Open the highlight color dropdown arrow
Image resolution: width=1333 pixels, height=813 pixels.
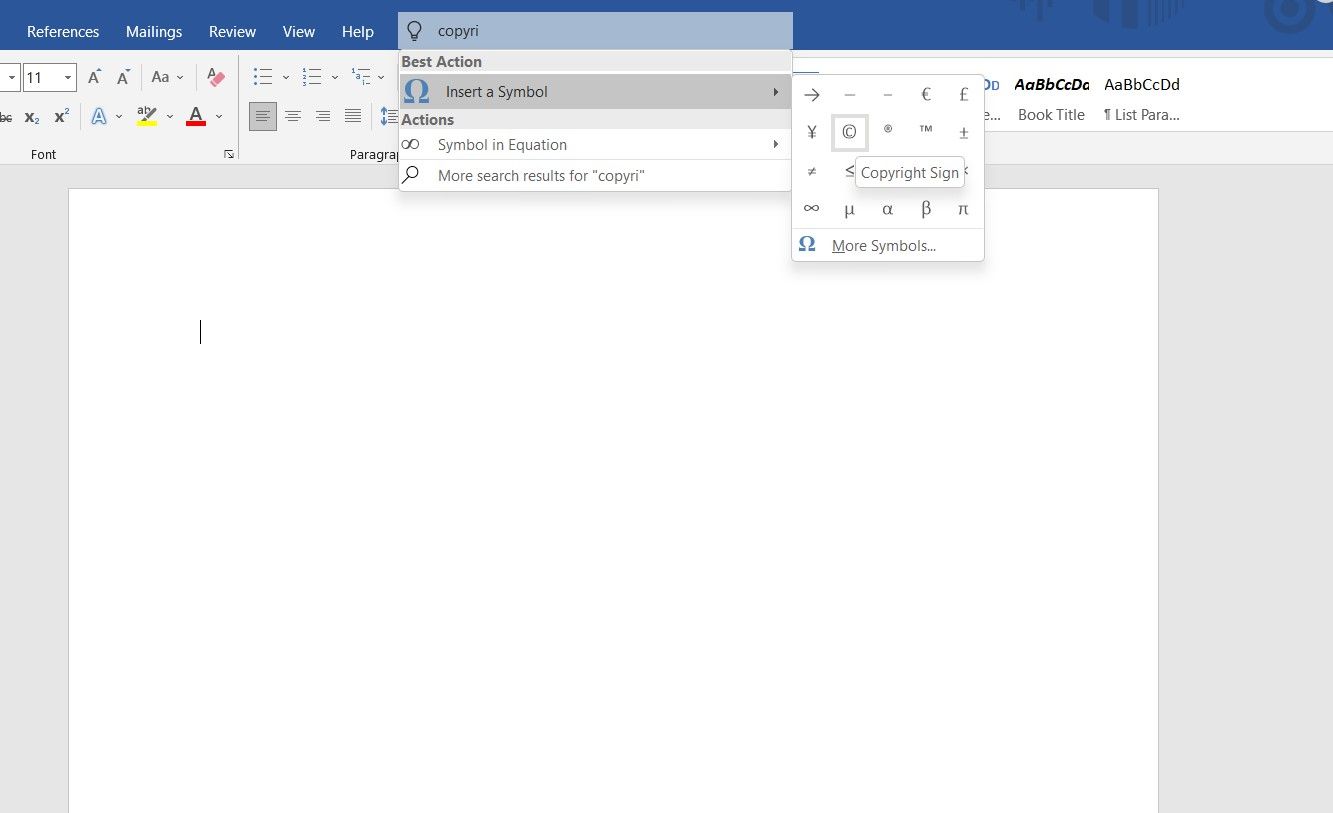(170, 116)
